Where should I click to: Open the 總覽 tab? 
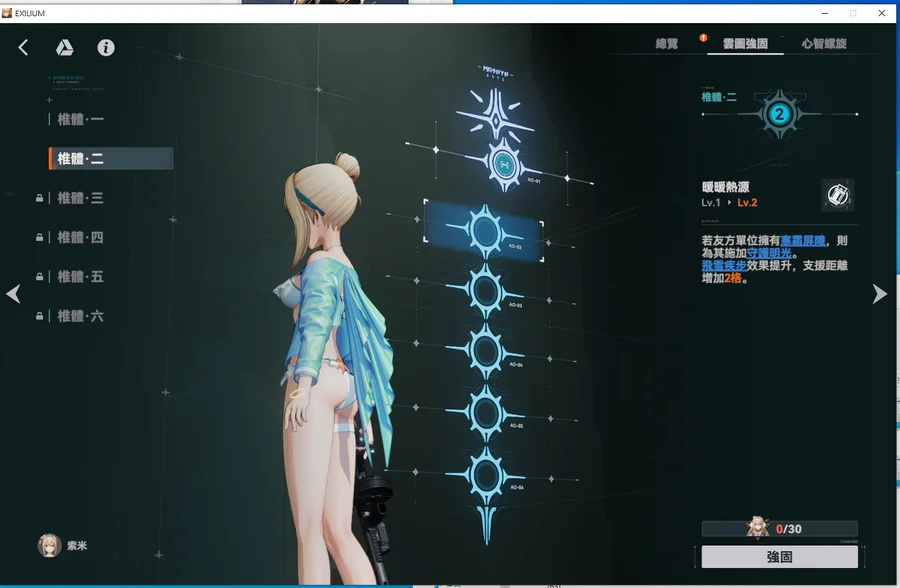[667, 44]
